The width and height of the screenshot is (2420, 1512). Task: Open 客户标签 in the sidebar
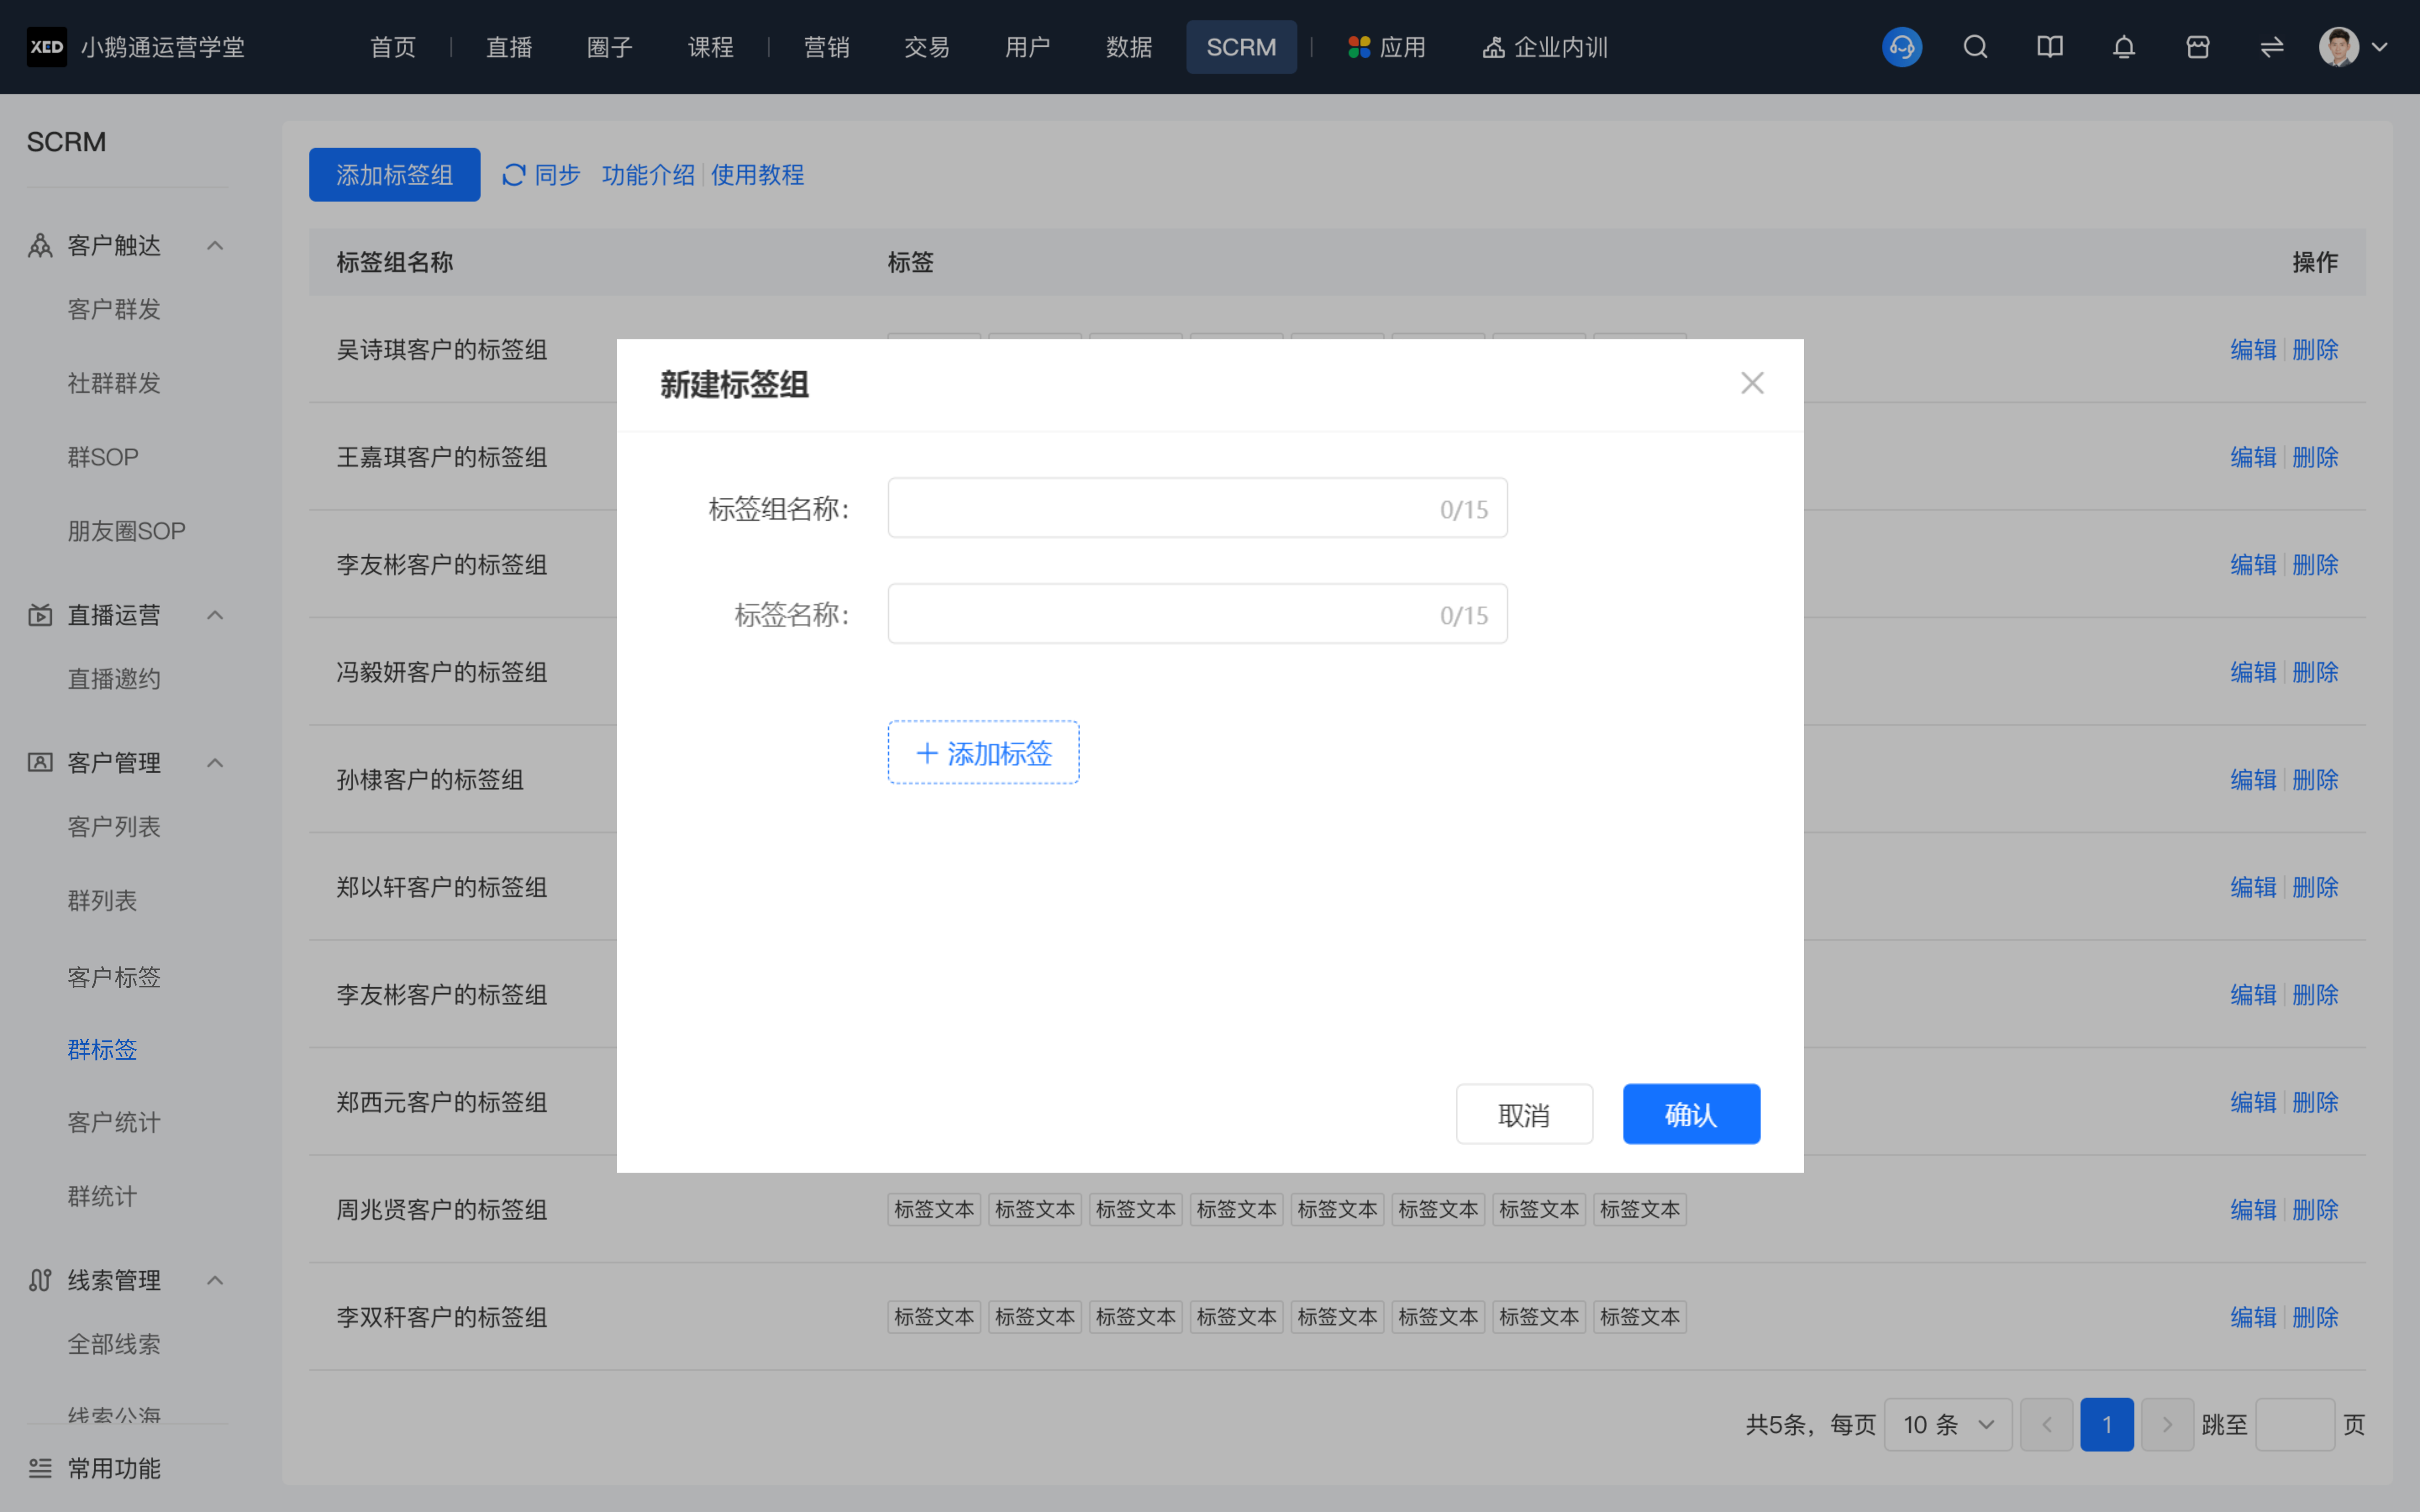tap(114, 977)
